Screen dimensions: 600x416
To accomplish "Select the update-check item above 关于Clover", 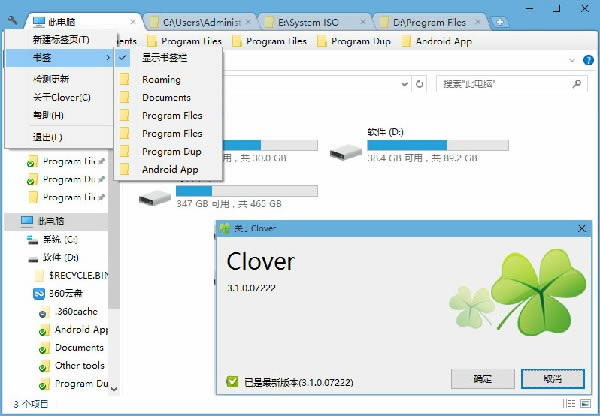I will click(51, 79).
